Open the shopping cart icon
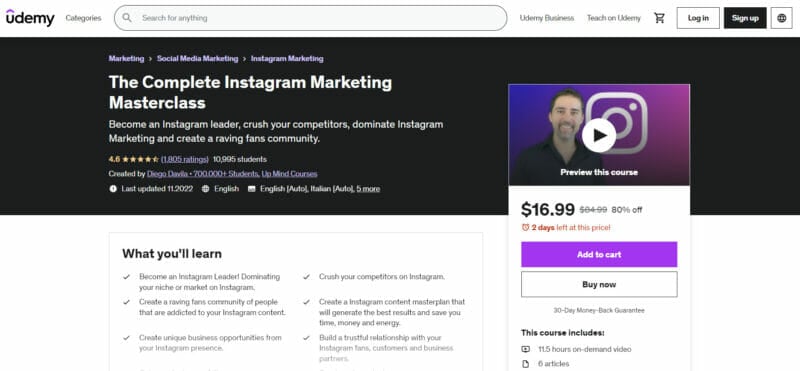 [659, 18]
